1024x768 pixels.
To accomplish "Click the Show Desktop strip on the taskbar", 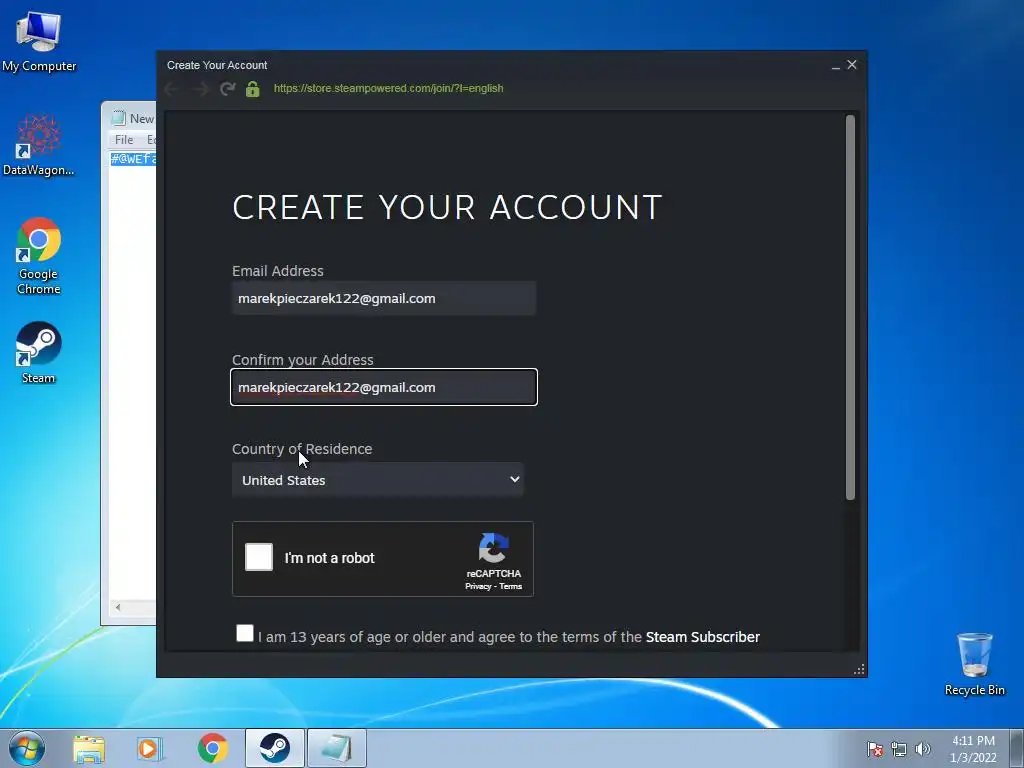I will tap(1017, 748).
